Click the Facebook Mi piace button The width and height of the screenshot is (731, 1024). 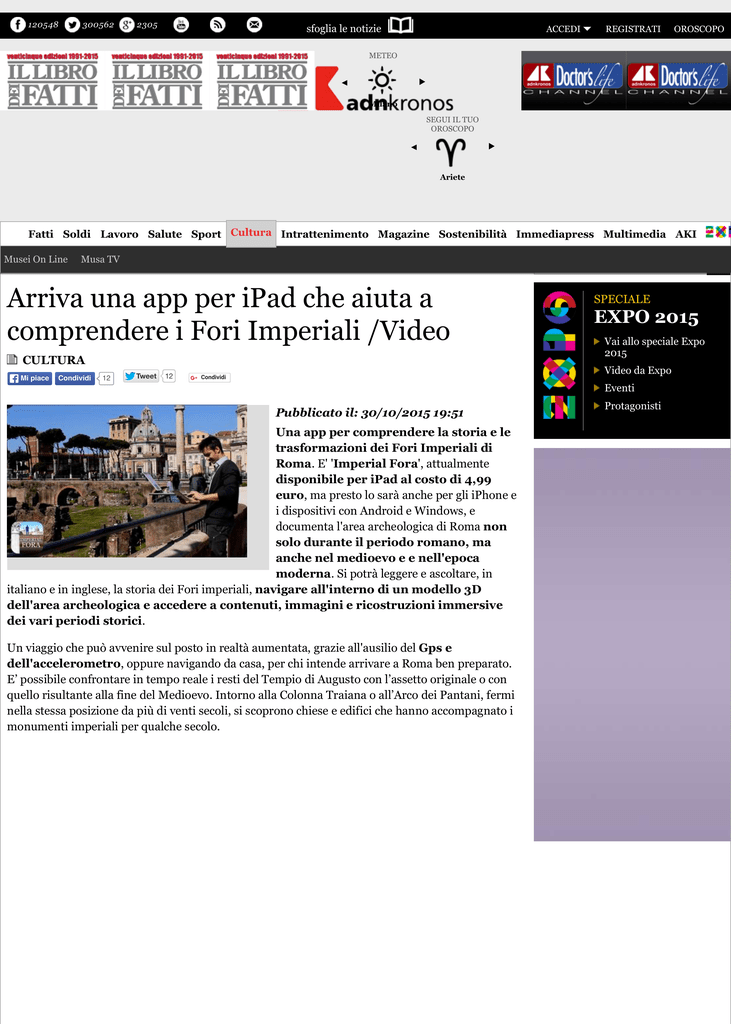point(29,378)
